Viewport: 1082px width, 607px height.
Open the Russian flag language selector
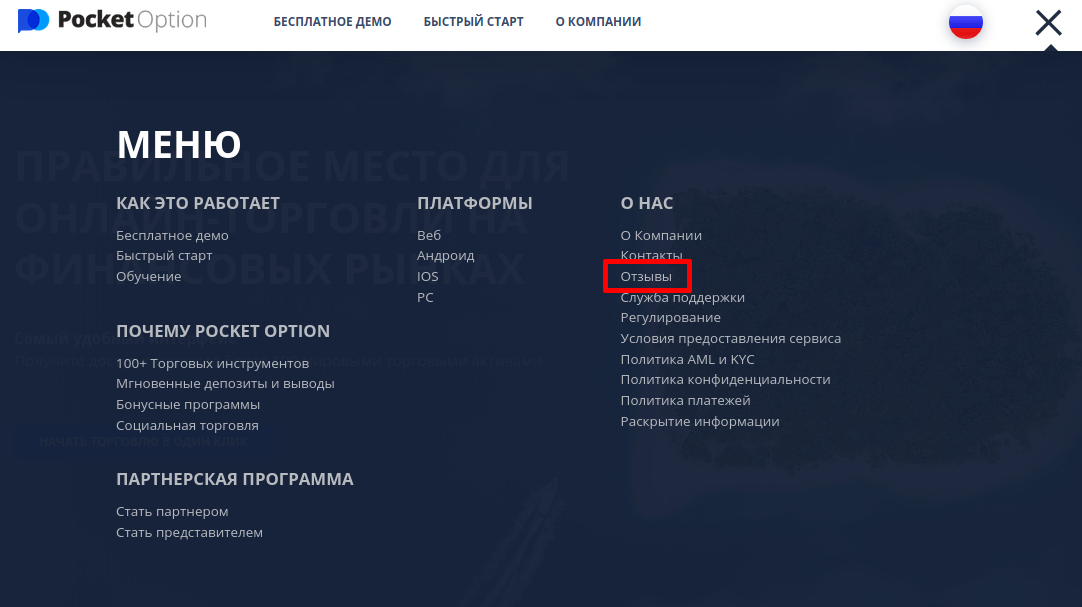(x=965, y=22)
